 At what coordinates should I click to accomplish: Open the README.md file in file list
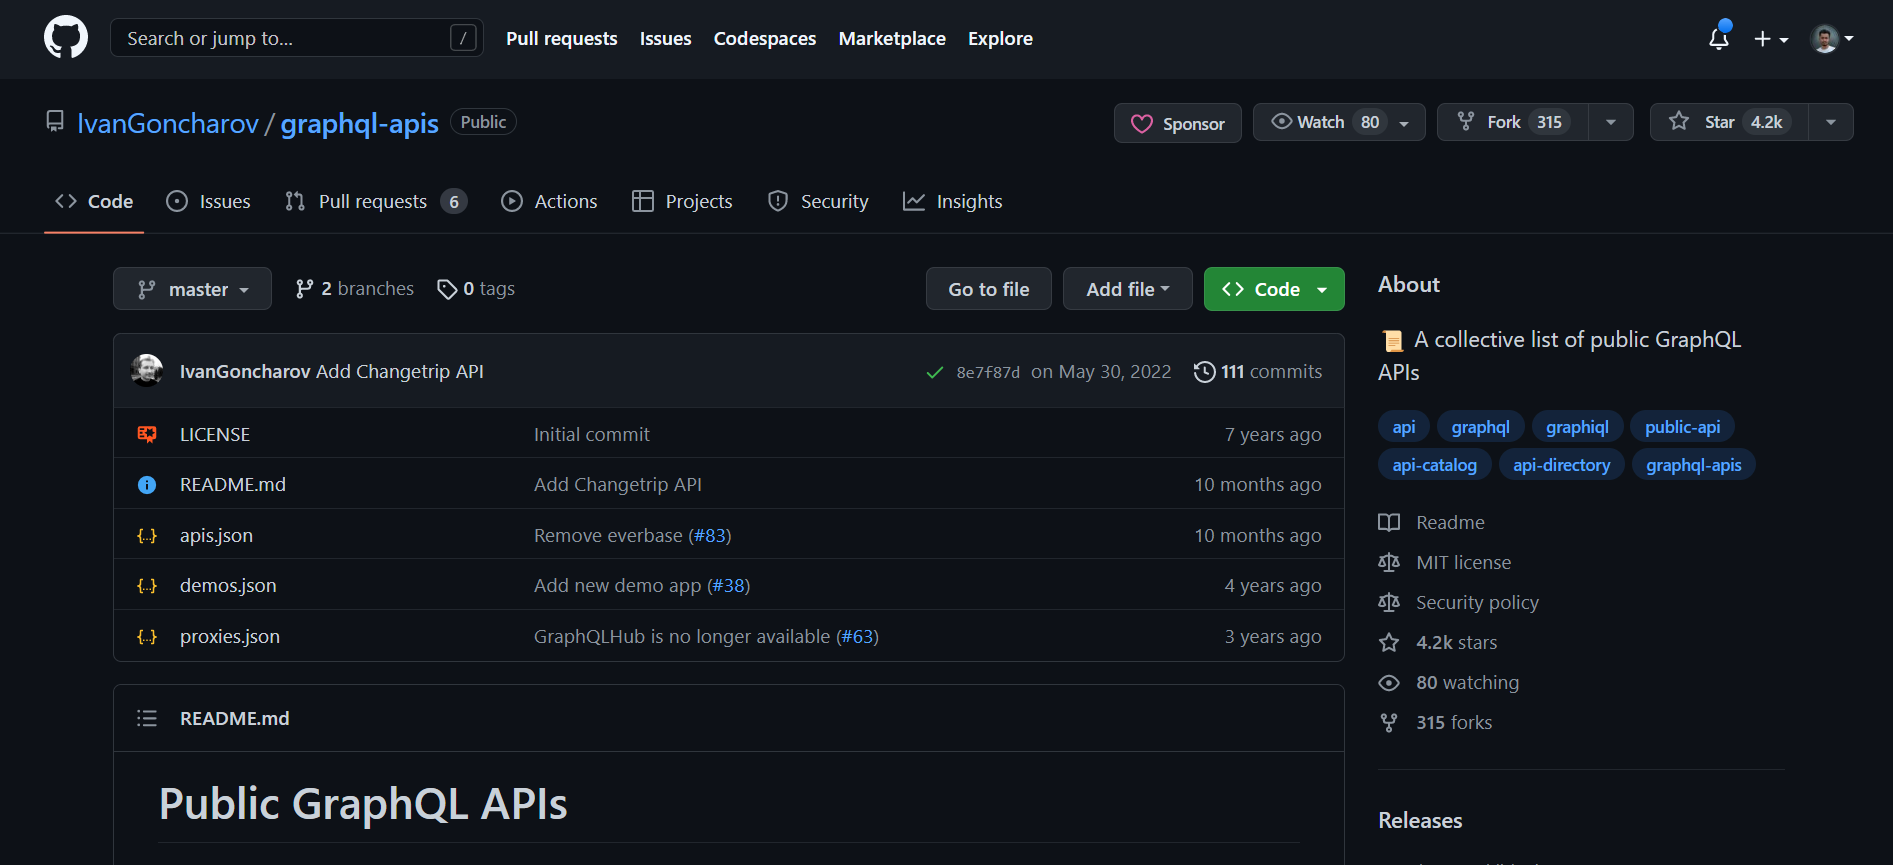pyautogui.click(x=233, y=484)
